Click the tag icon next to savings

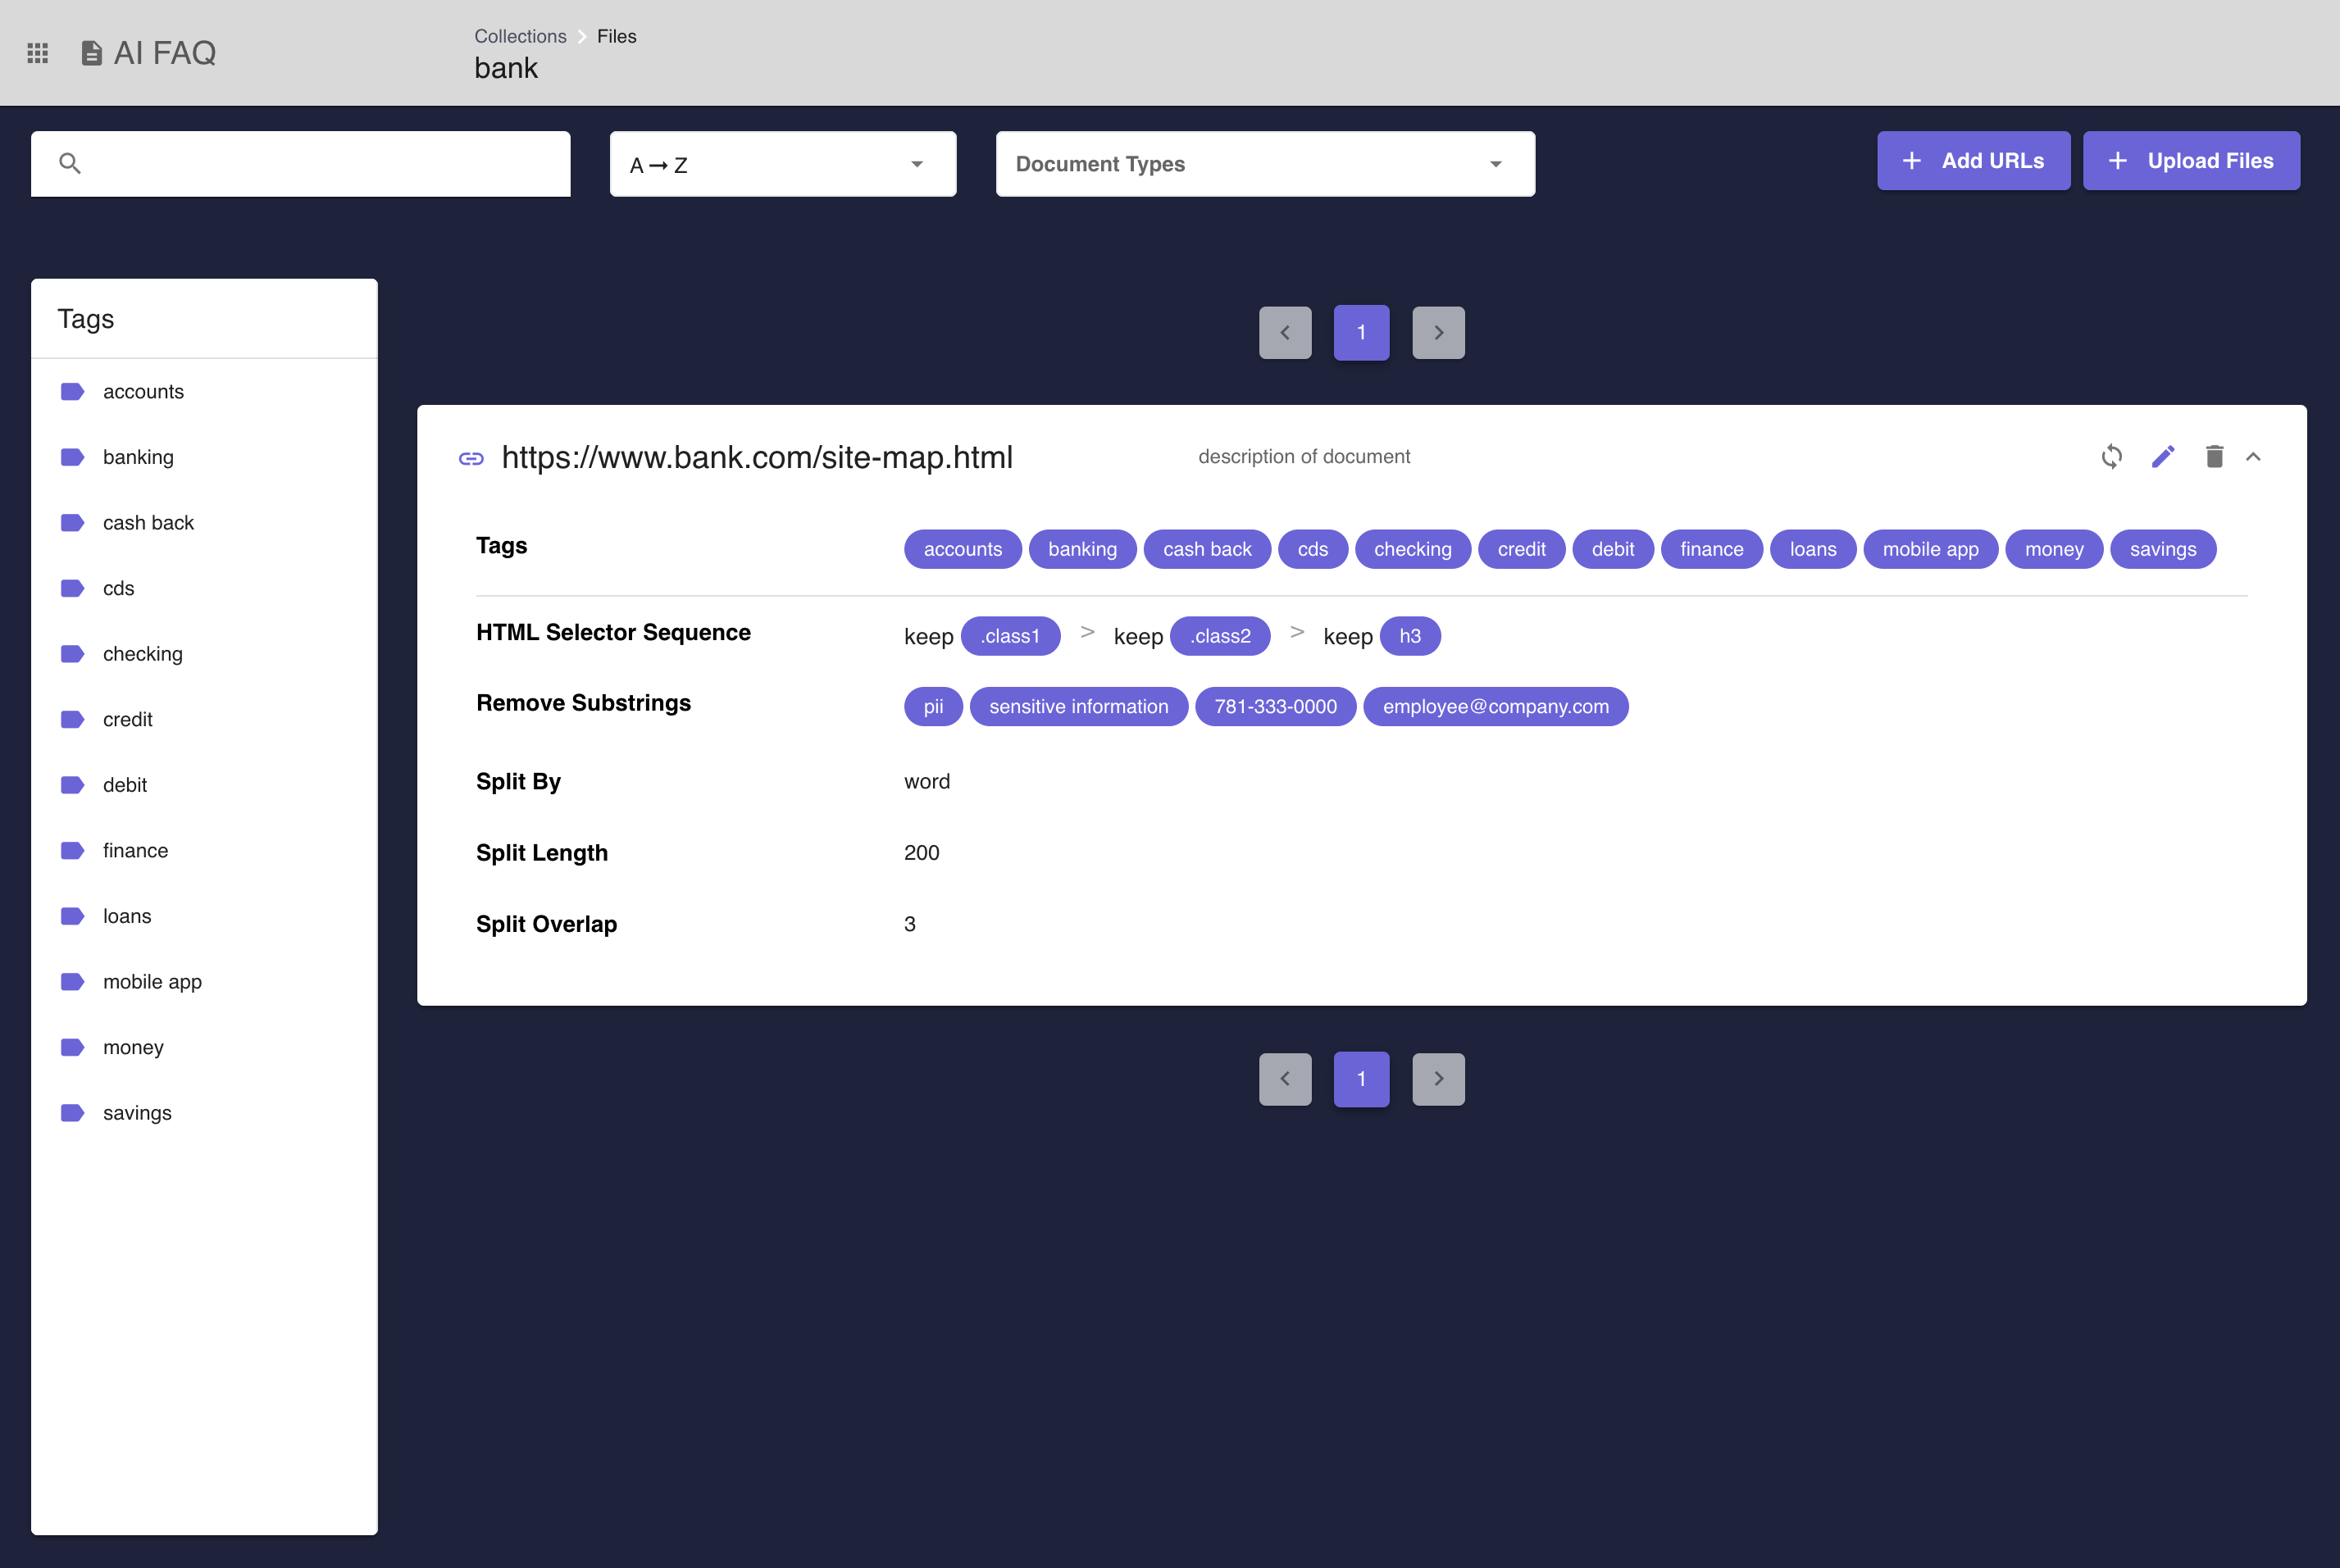[x=72, y=1113]
